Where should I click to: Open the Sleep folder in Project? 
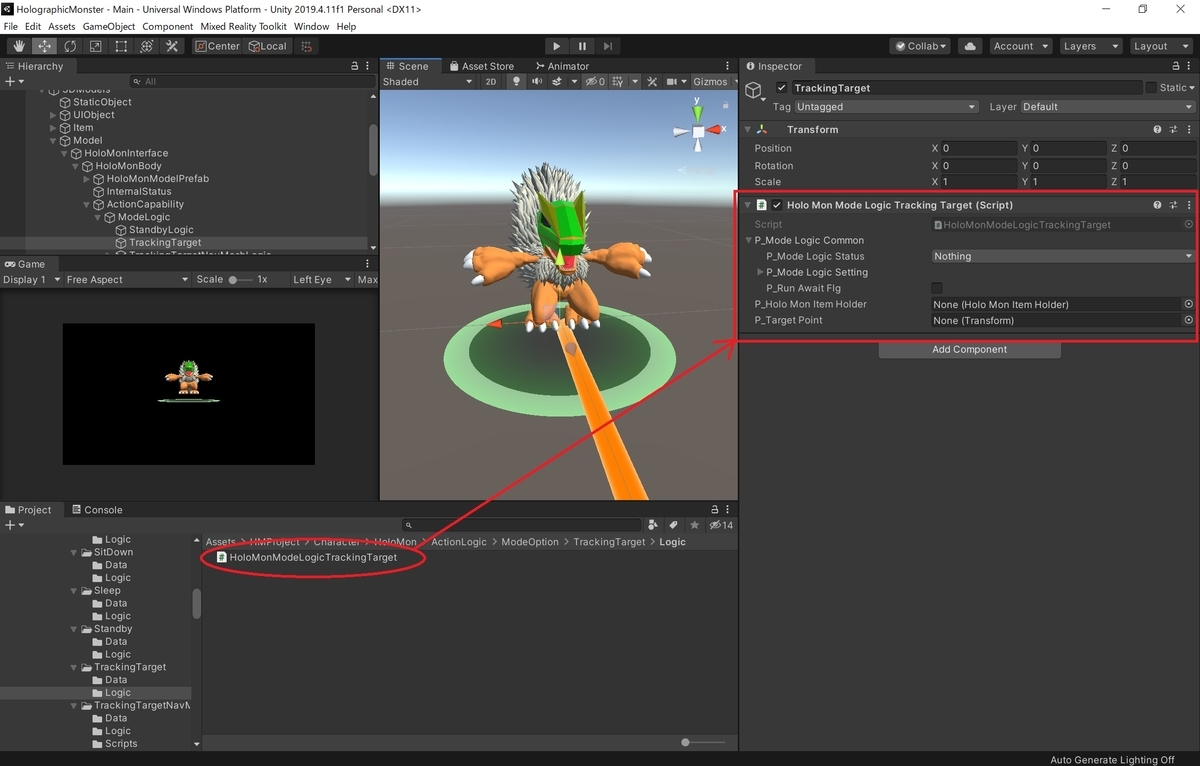coord(107,591)
